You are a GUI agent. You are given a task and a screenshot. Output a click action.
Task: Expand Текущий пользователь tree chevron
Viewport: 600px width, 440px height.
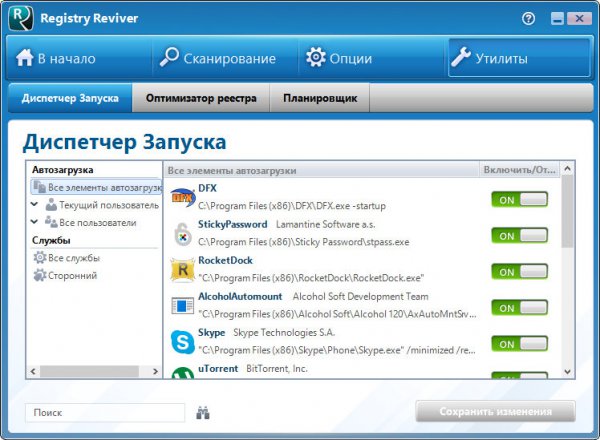[34, 204]
